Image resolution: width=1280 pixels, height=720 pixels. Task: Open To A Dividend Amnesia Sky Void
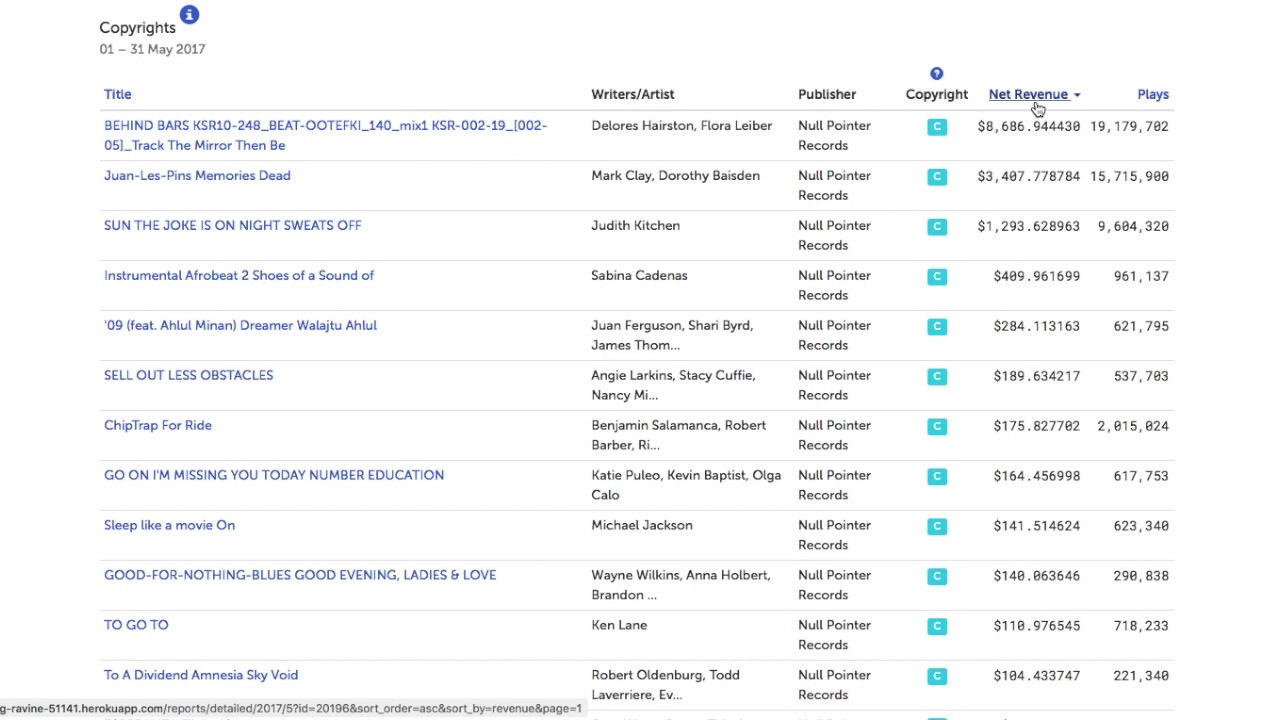tap(201, 675)
